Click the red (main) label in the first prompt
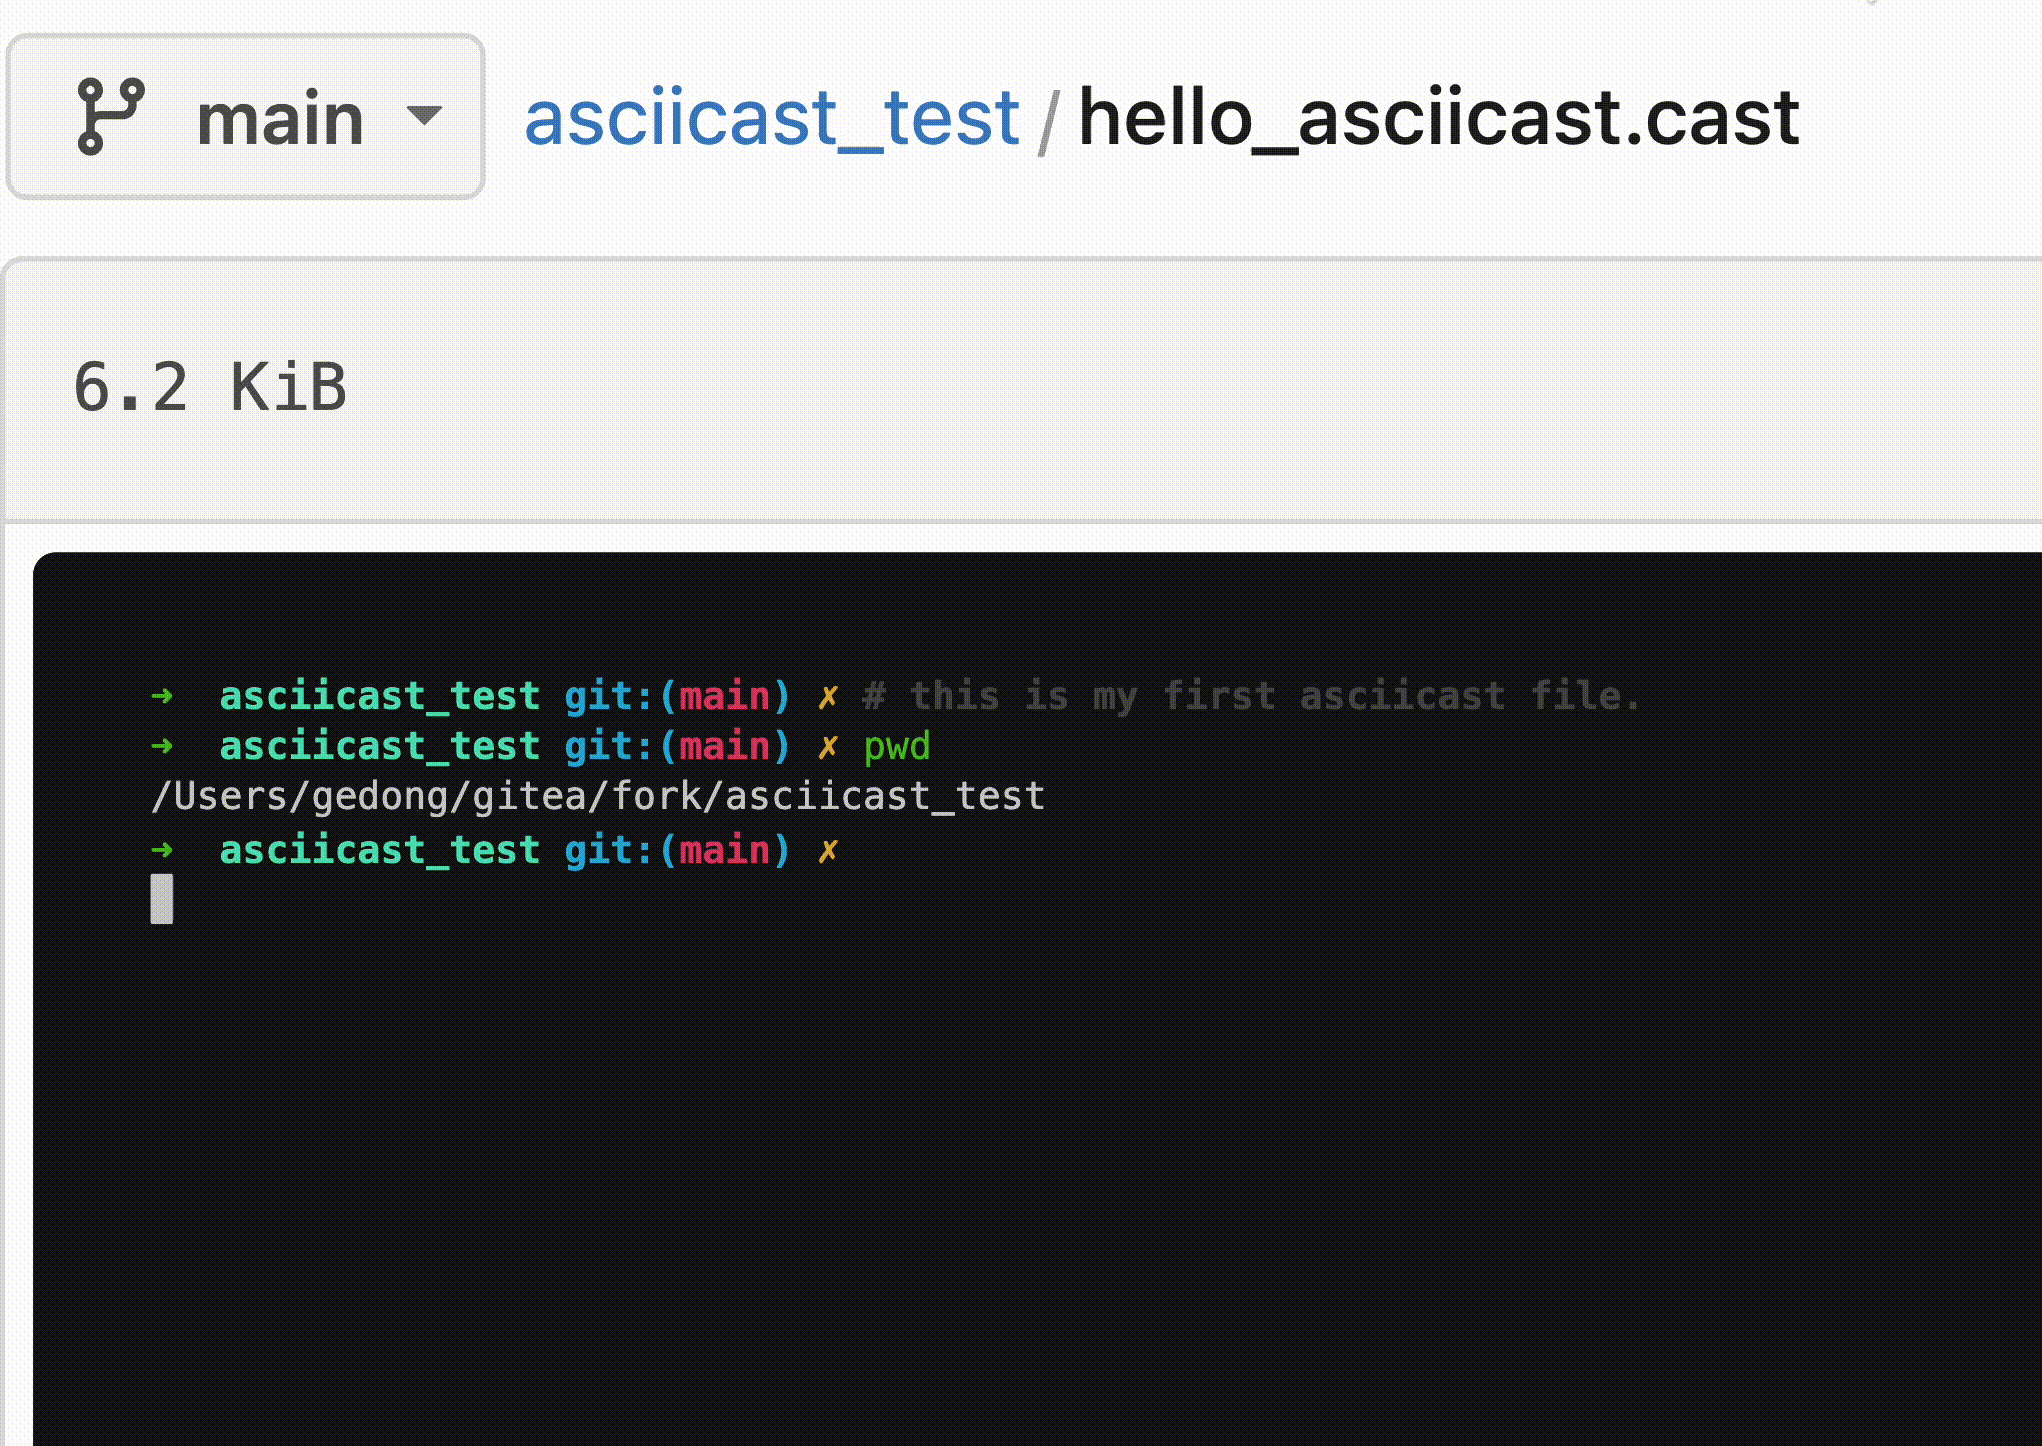Viewport: 2042px width, 1446px height. click(x=728, y=696)
